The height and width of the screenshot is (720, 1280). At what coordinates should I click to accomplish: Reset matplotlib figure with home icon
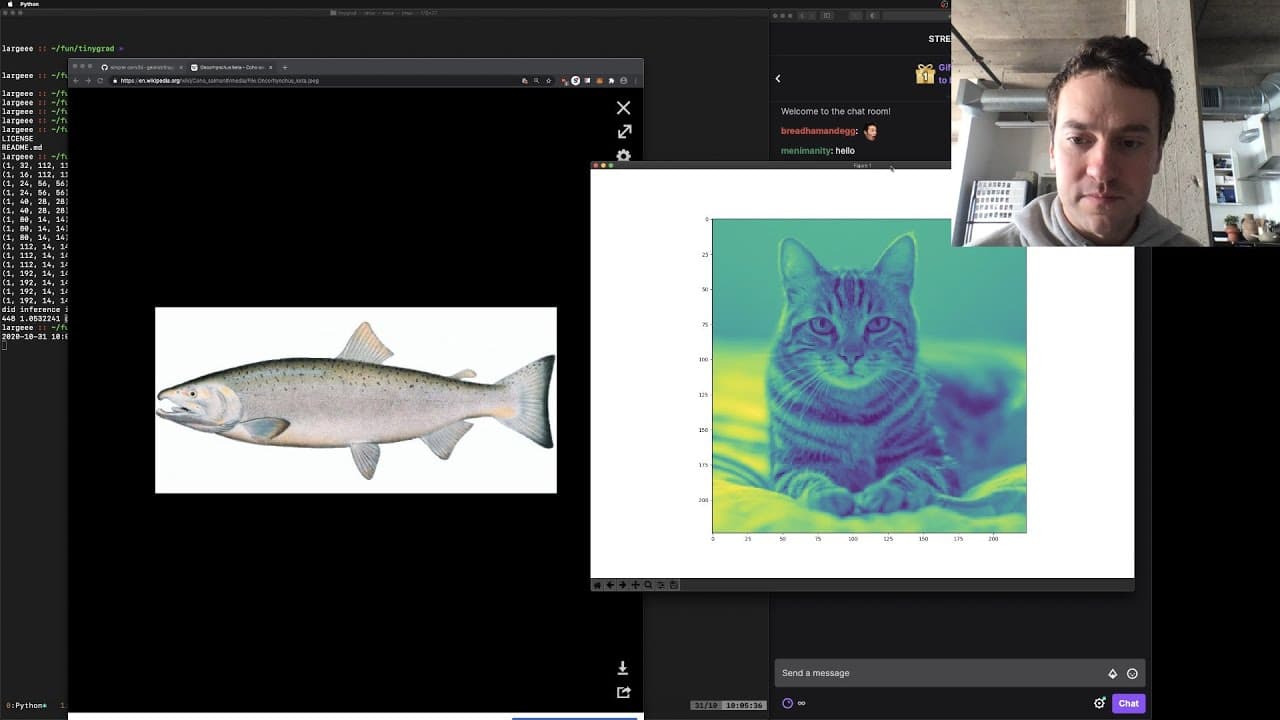pyautogui.click(x=597, y=585)
